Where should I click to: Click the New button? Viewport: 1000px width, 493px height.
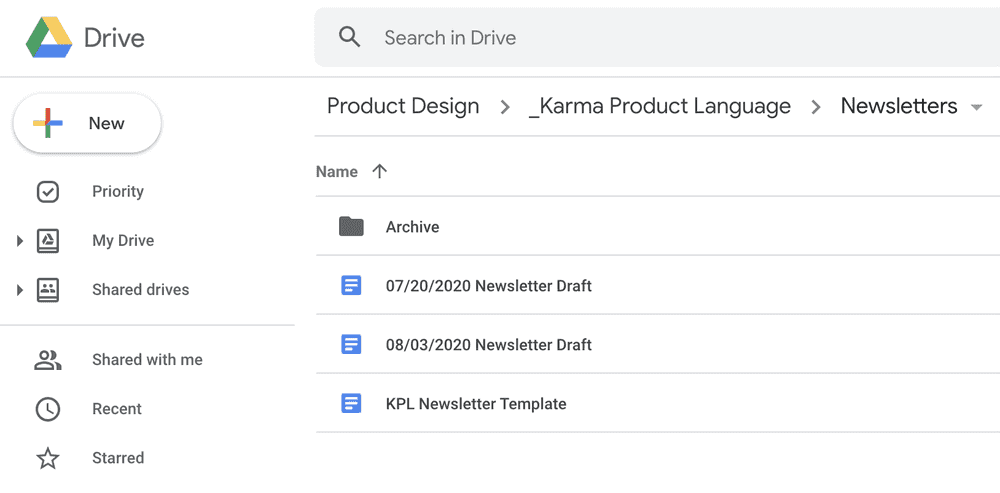[87, 123]
